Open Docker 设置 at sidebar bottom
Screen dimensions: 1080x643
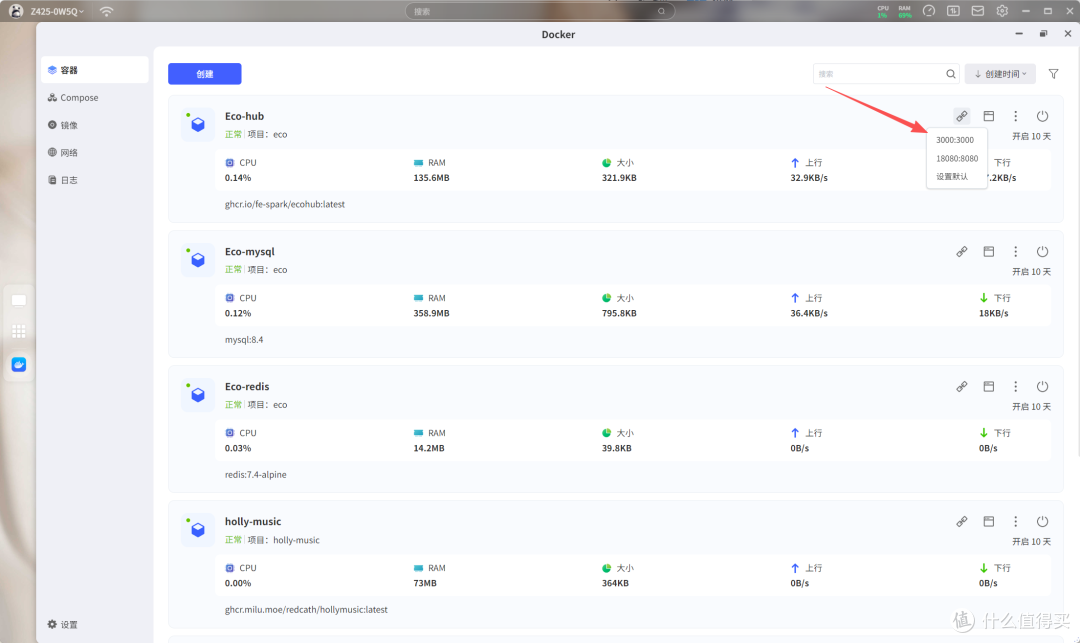tap(63, 624)
